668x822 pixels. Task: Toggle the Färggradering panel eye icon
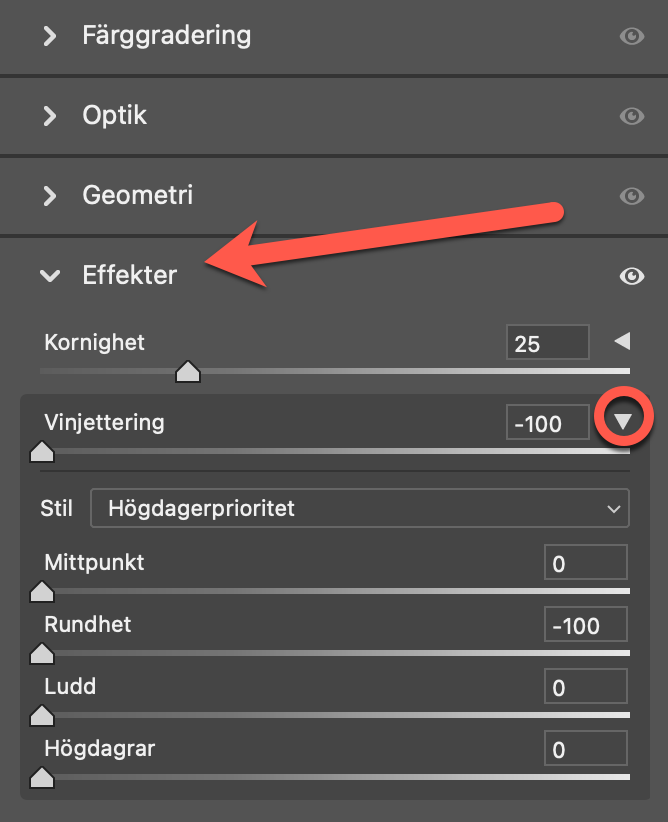(x=631, y=37)
